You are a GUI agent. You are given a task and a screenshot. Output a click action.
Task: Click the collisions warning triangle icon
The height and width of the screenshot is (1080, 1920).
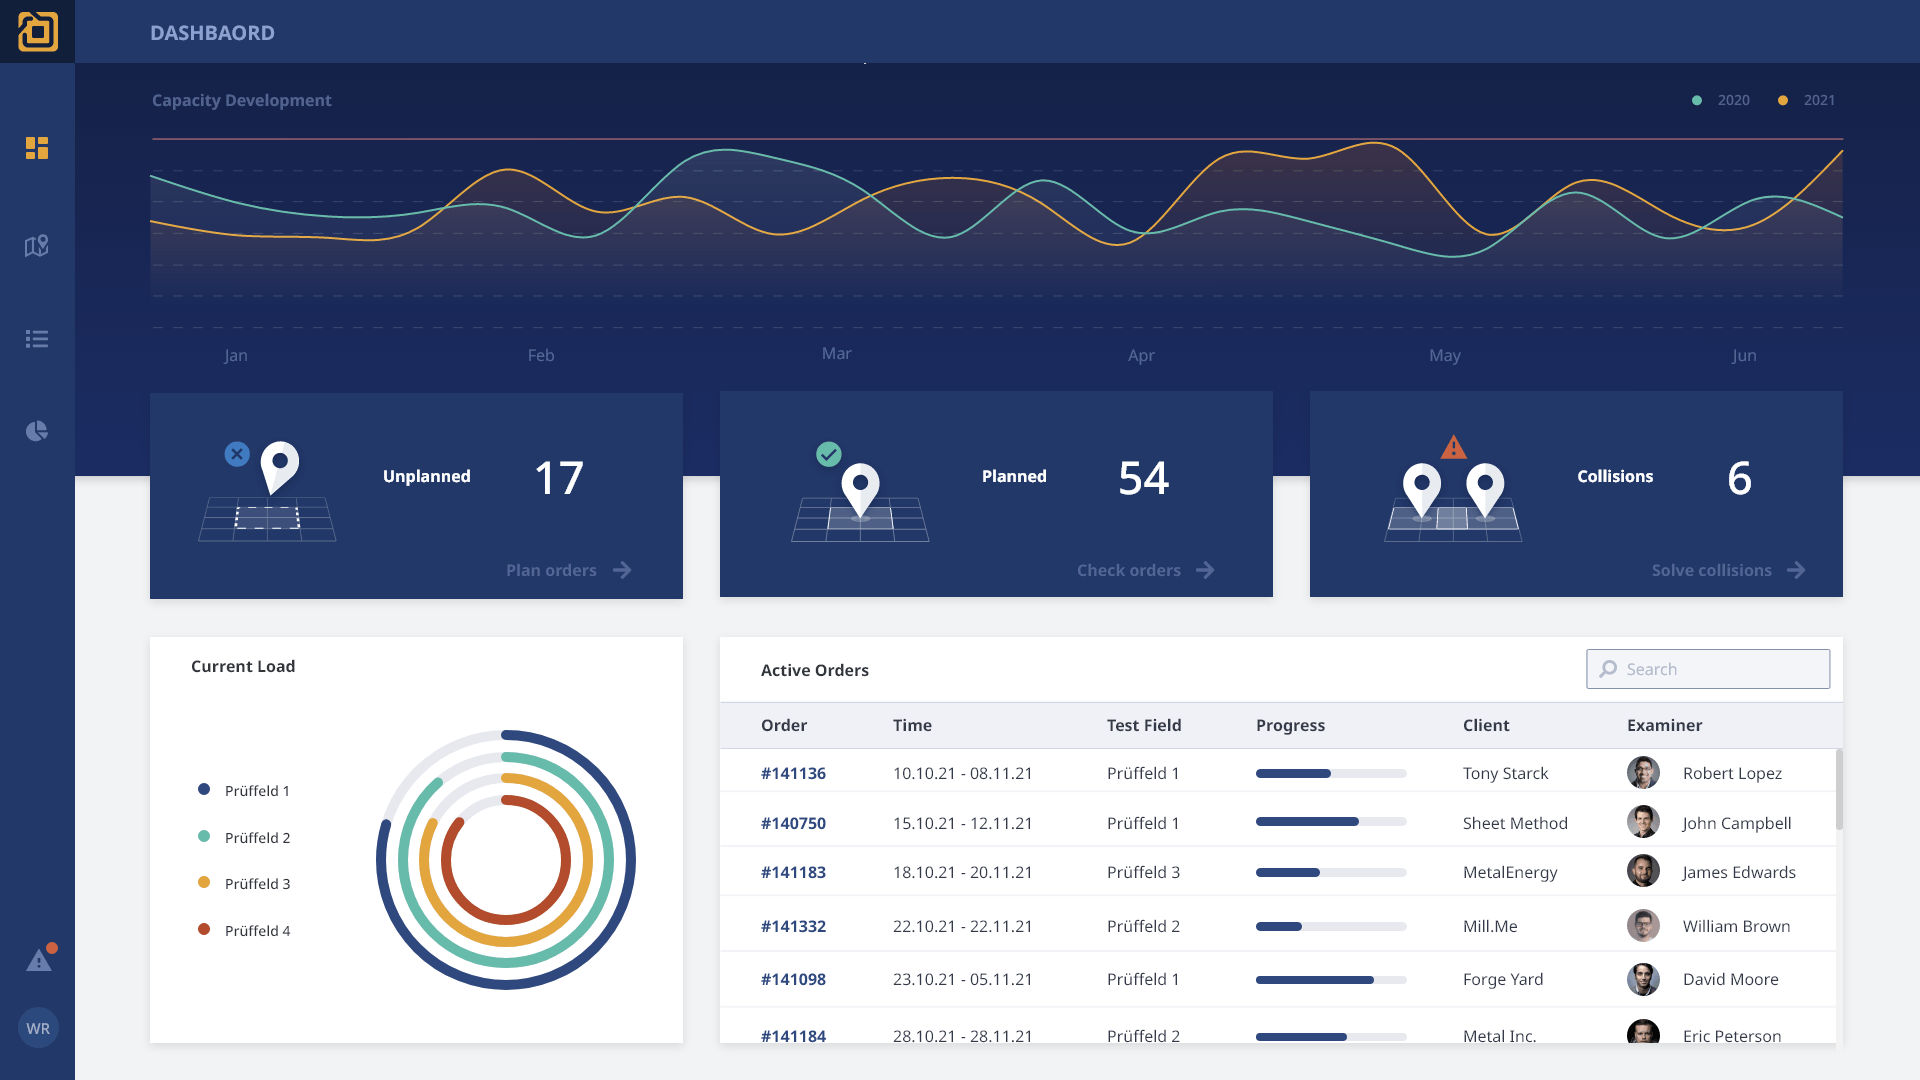point(1453,448)
